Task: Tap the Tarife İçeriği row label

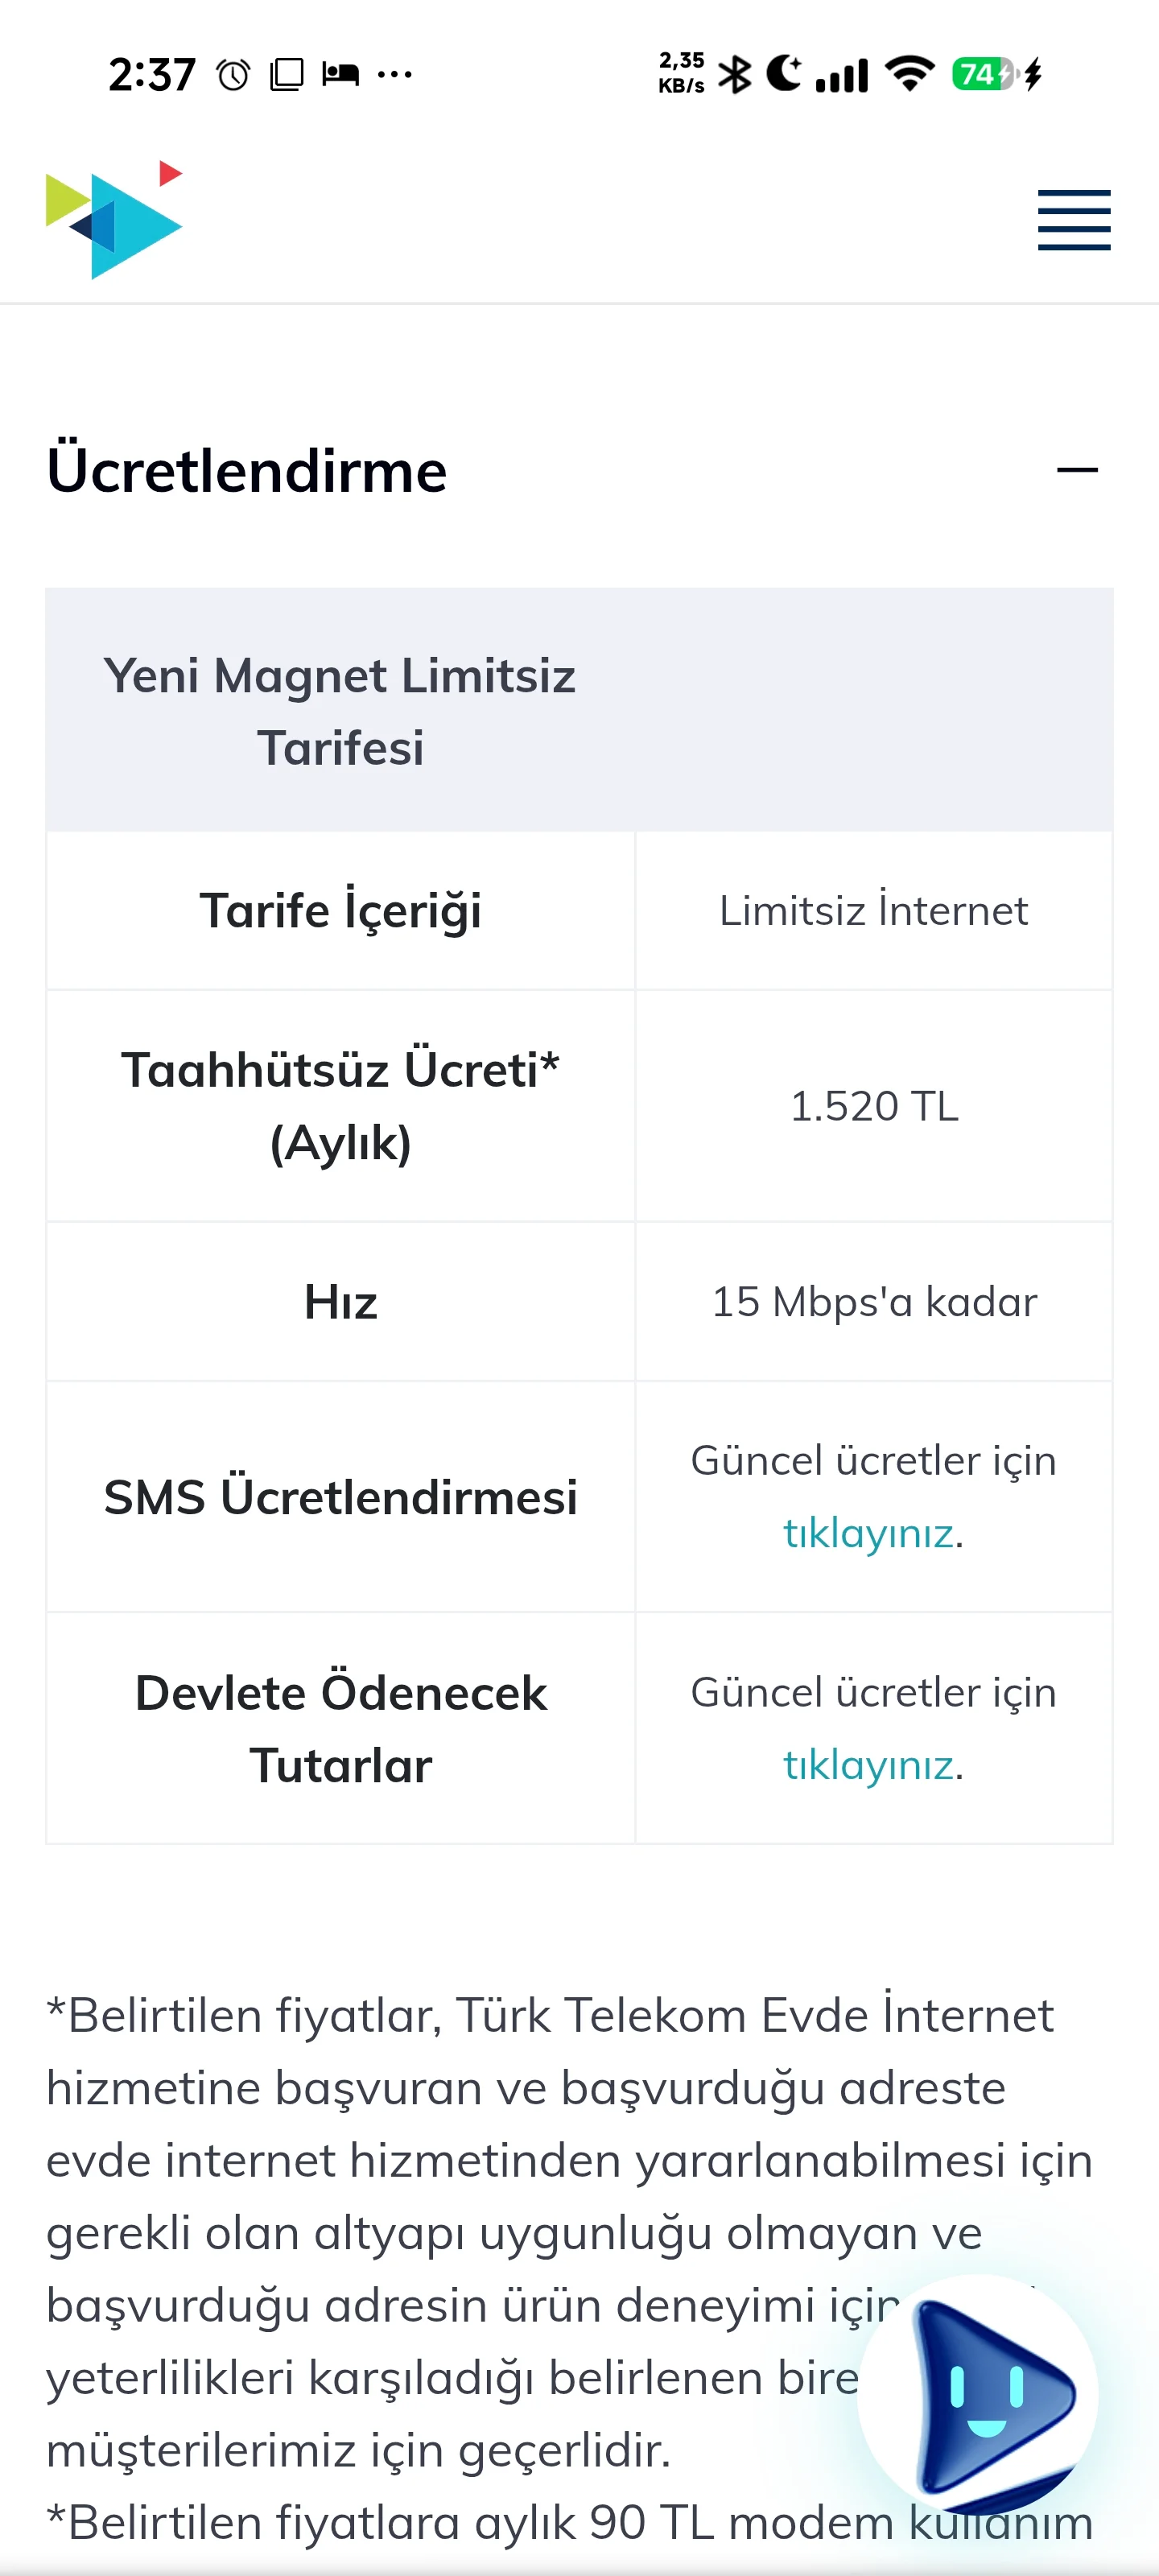Action: (x=340, y=911)
